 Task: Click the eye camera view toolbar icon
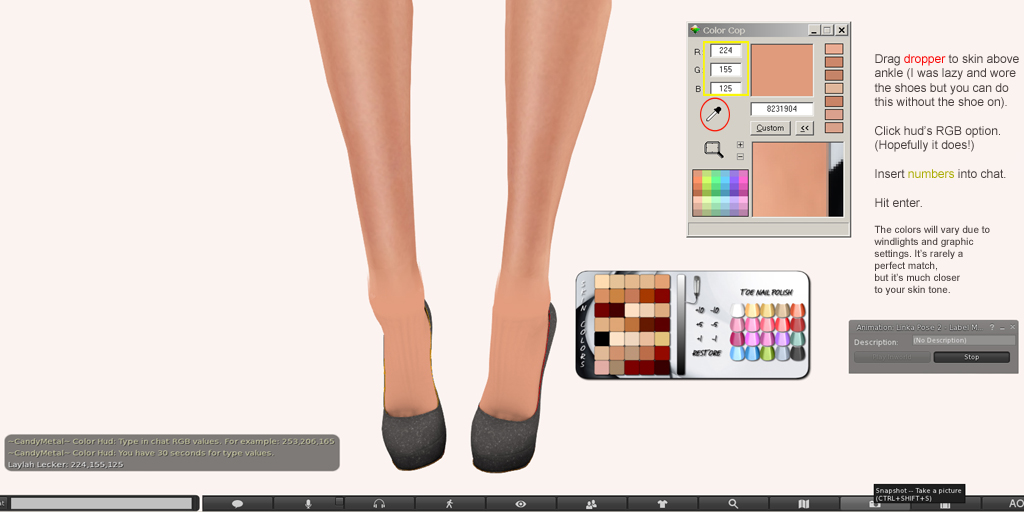tap(520, 504)
